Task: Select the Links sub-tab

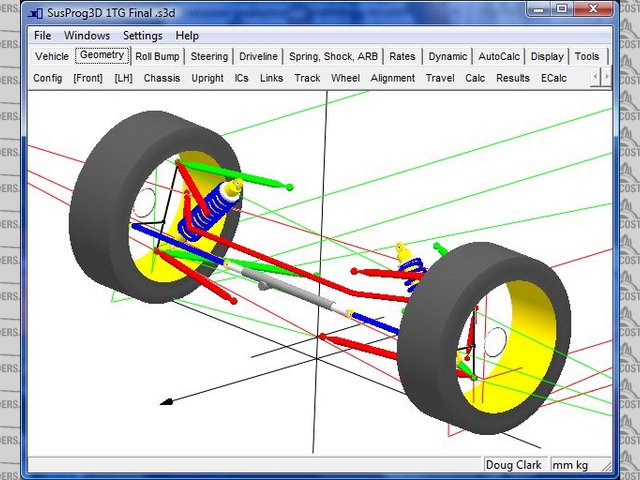Action: [271, 78]
